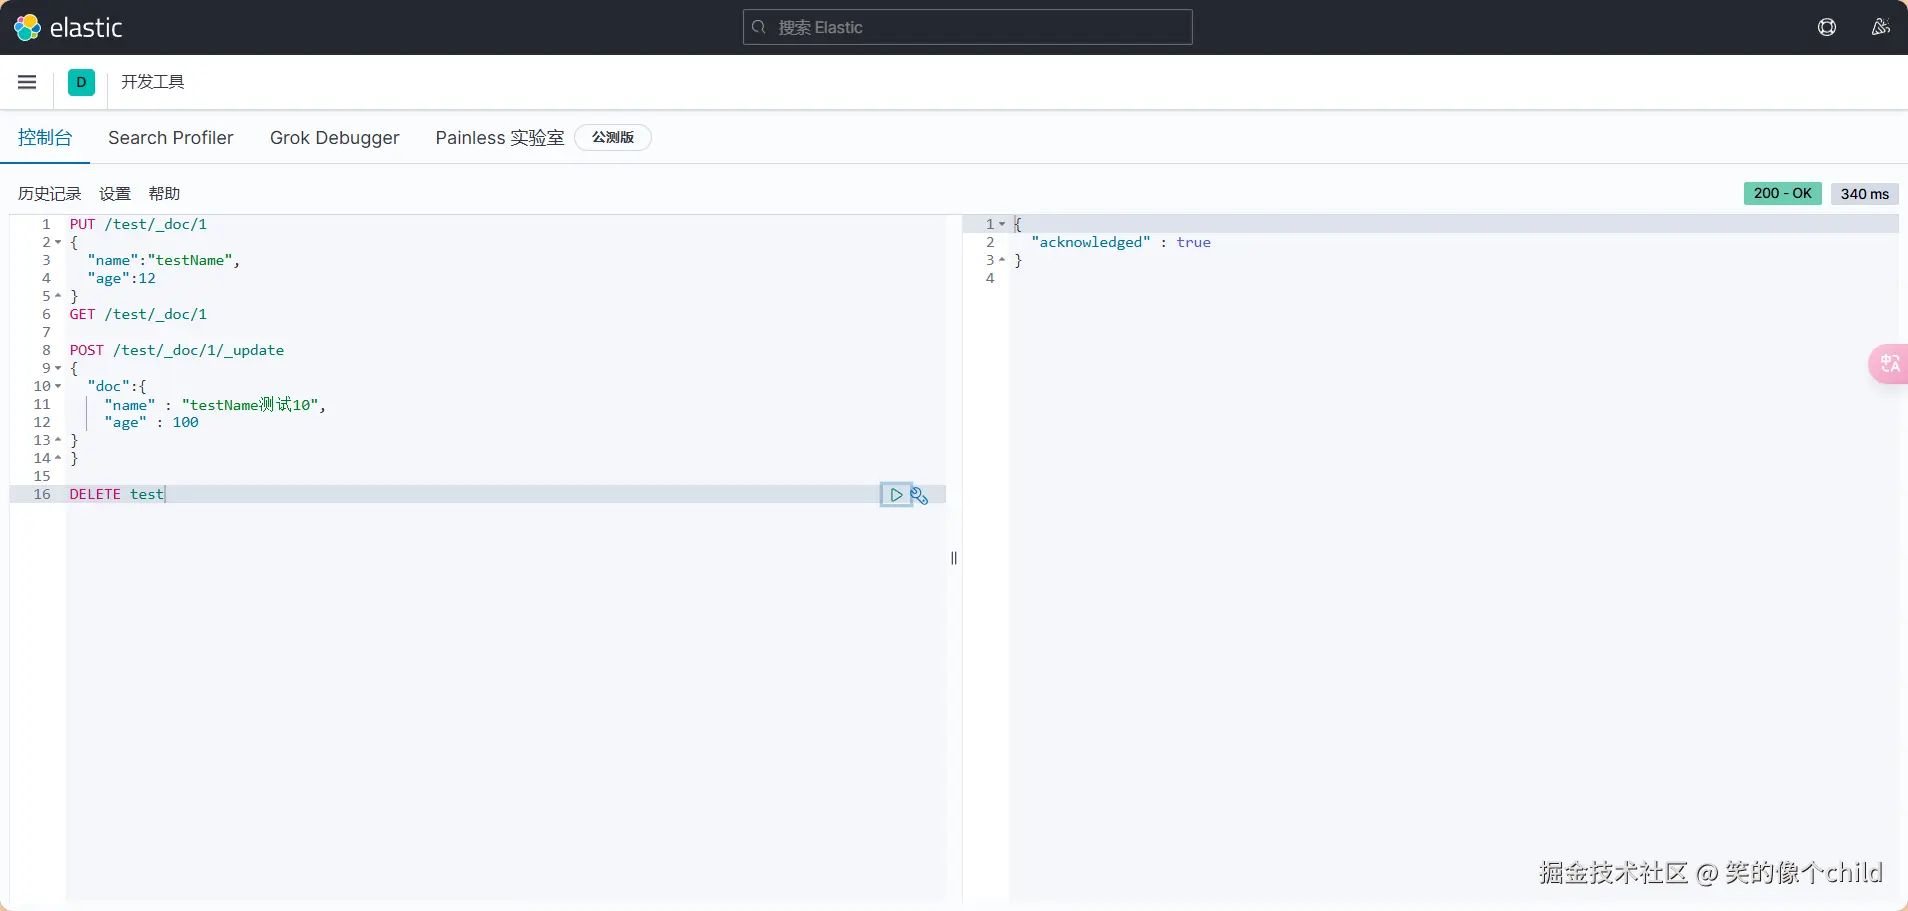Click the green D space avatar
This screenshot has height=911, width=1908.
81,82
